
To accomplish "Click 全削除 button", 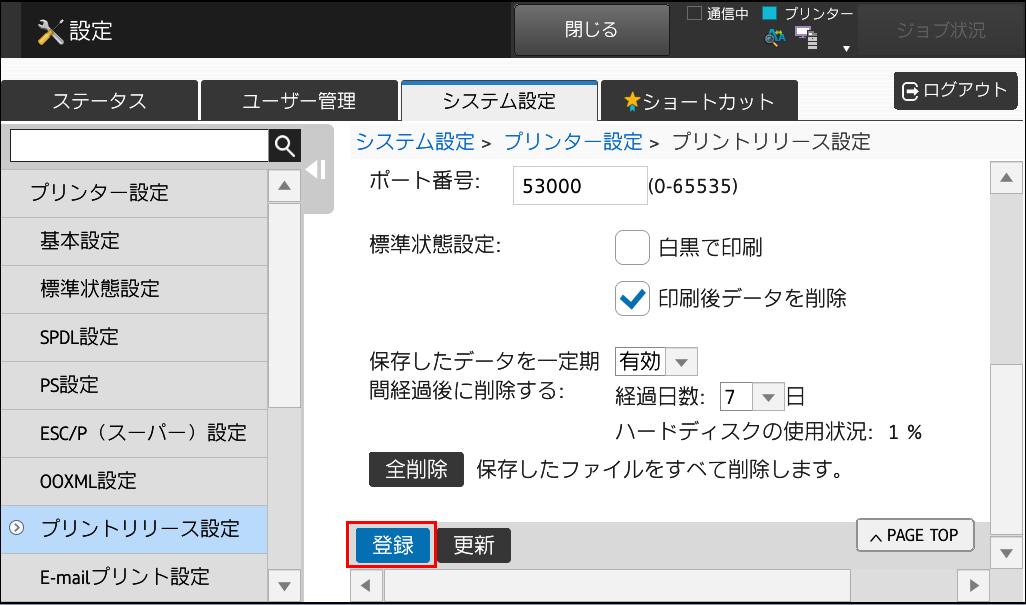I will click(416, 470).
